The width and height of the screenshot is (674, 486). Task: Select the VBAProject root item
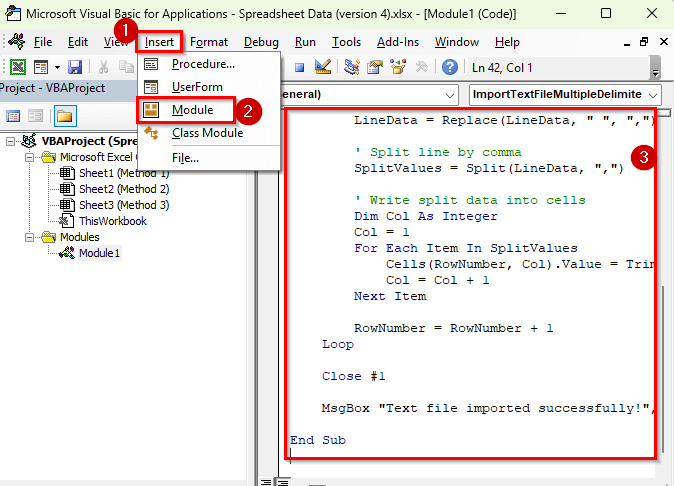[x=89, y=141]
